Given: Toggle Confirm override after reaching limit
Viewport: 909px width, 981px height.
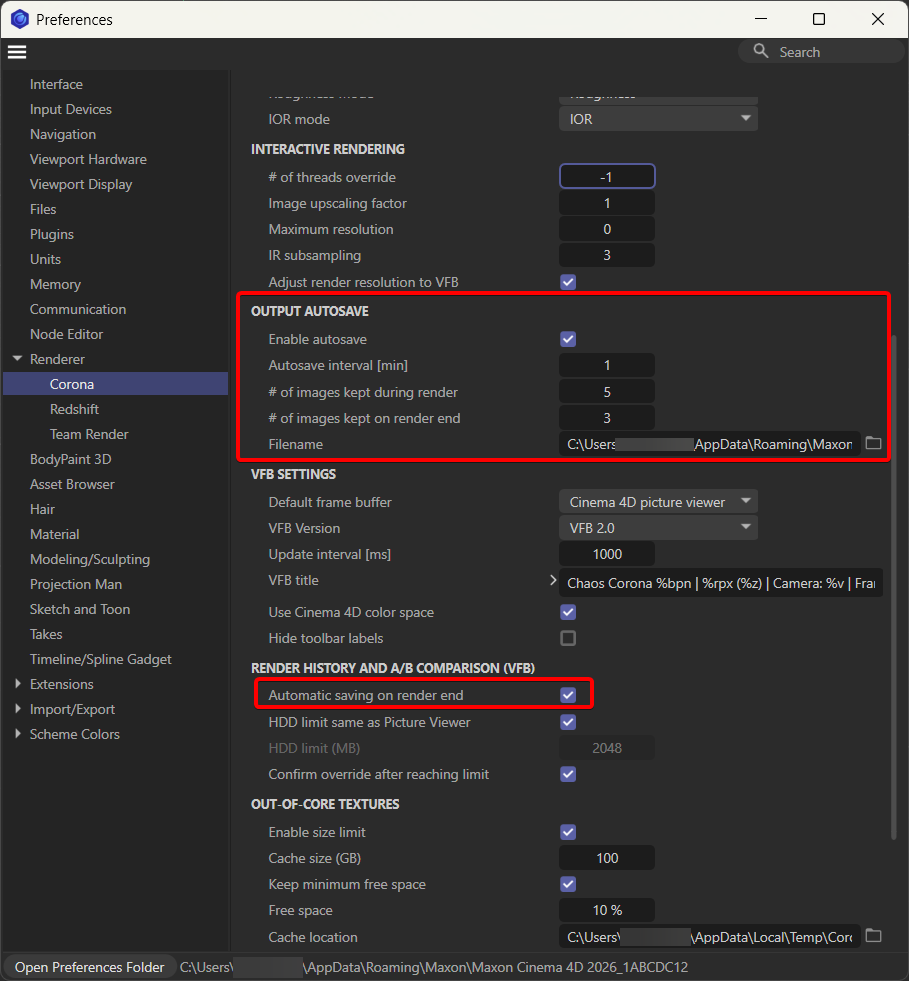Looking at the screenshot, I should (x=568, y=774).
